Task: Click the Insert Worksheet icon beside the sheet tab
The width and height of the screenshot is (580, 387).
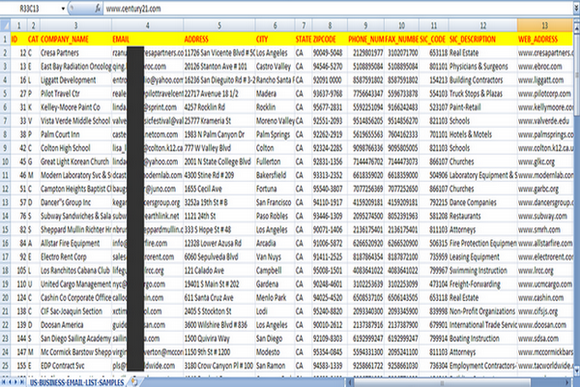Action: (x=134, y=382)
